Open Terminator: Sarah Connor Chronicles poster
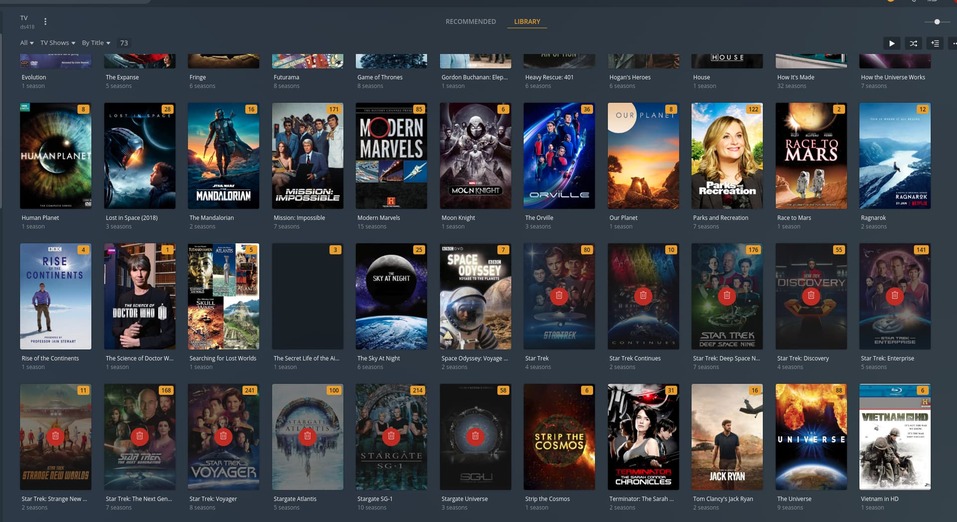Screen dimensions: 957x522 (x=643, y=437)
